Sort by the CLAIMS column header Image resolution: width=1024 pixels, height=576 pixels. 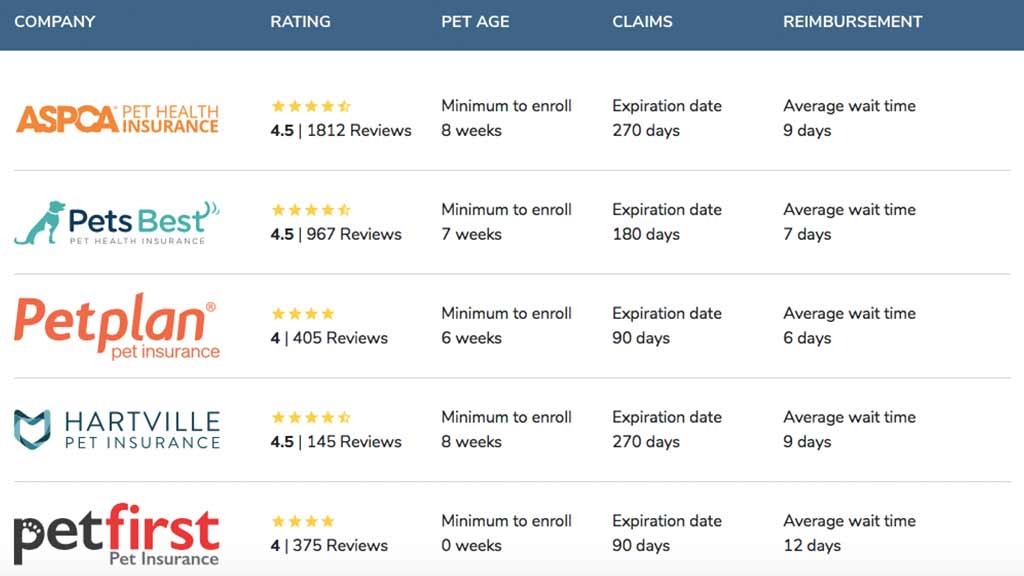coord(642,22)
